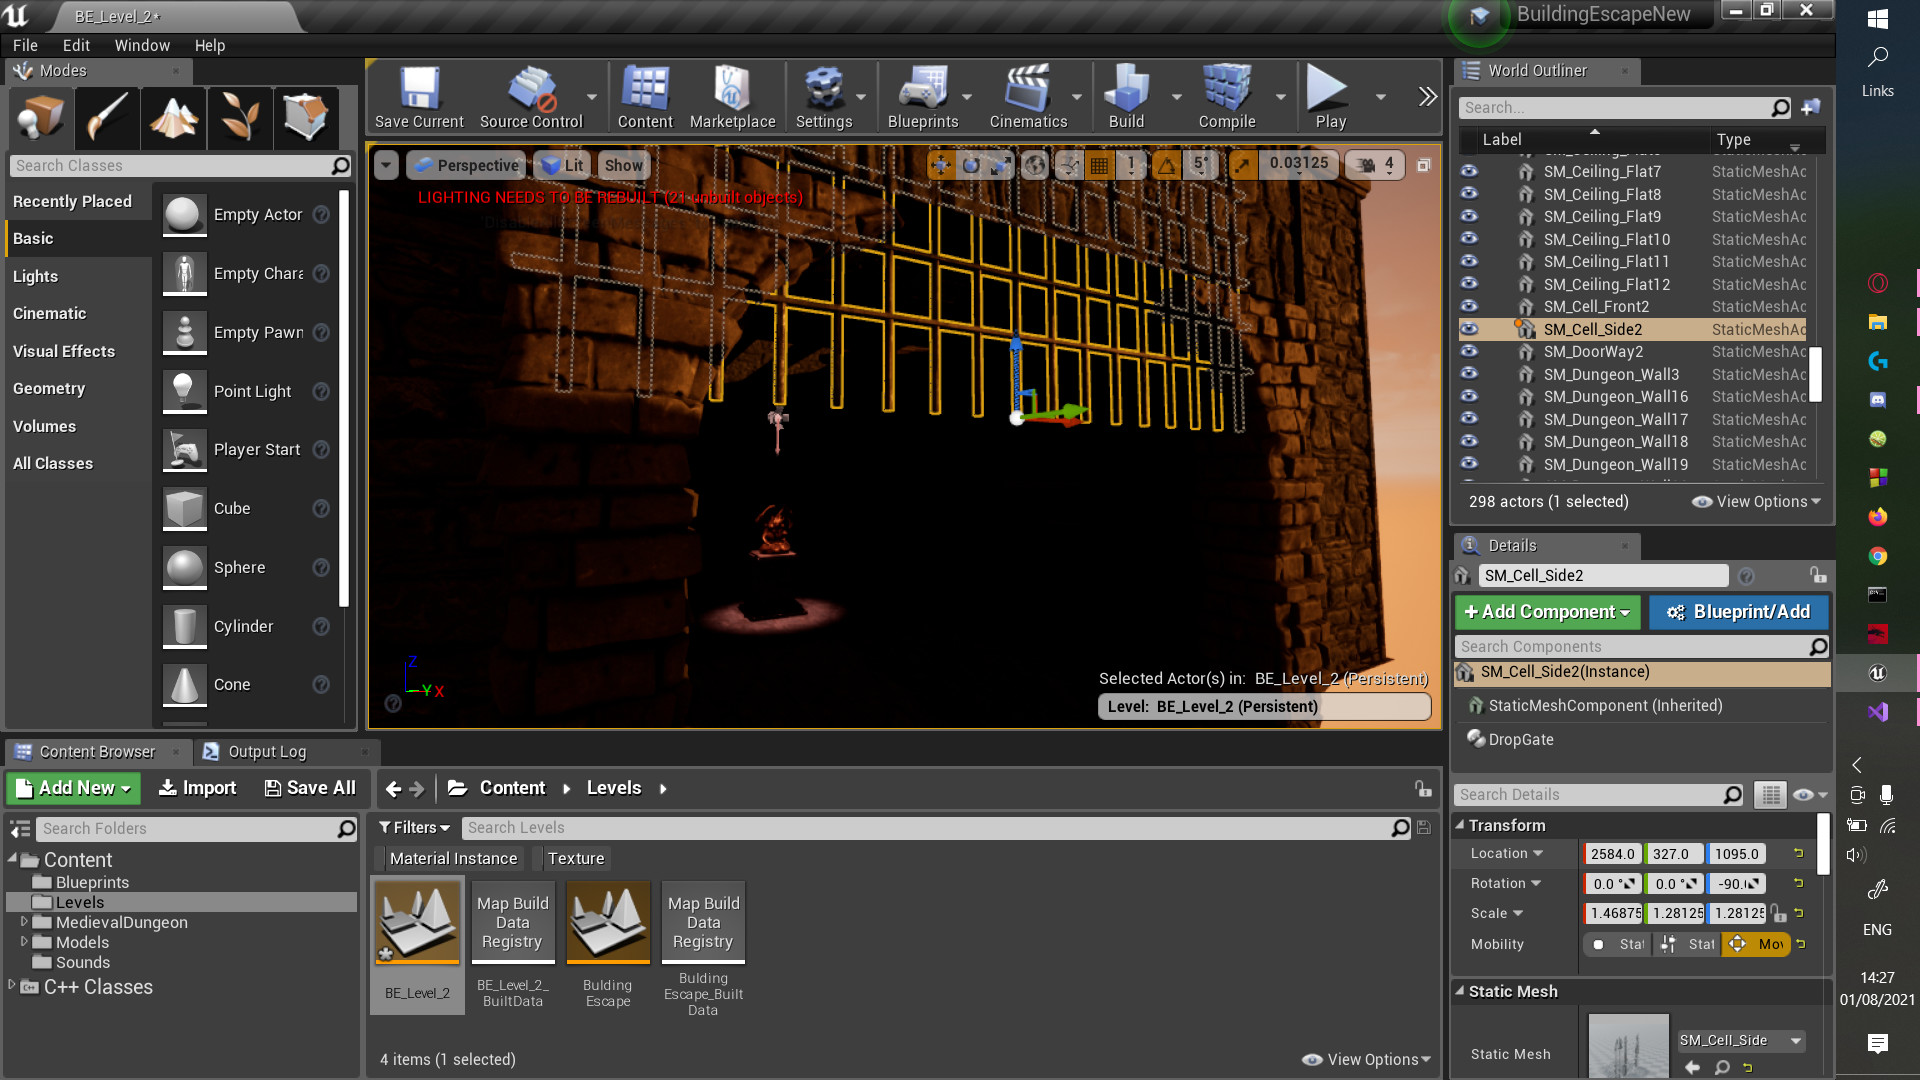The image size is (1920, 1080).
Task: Select the Geometry Editing mode icon
Action: (x=305, y=117)
